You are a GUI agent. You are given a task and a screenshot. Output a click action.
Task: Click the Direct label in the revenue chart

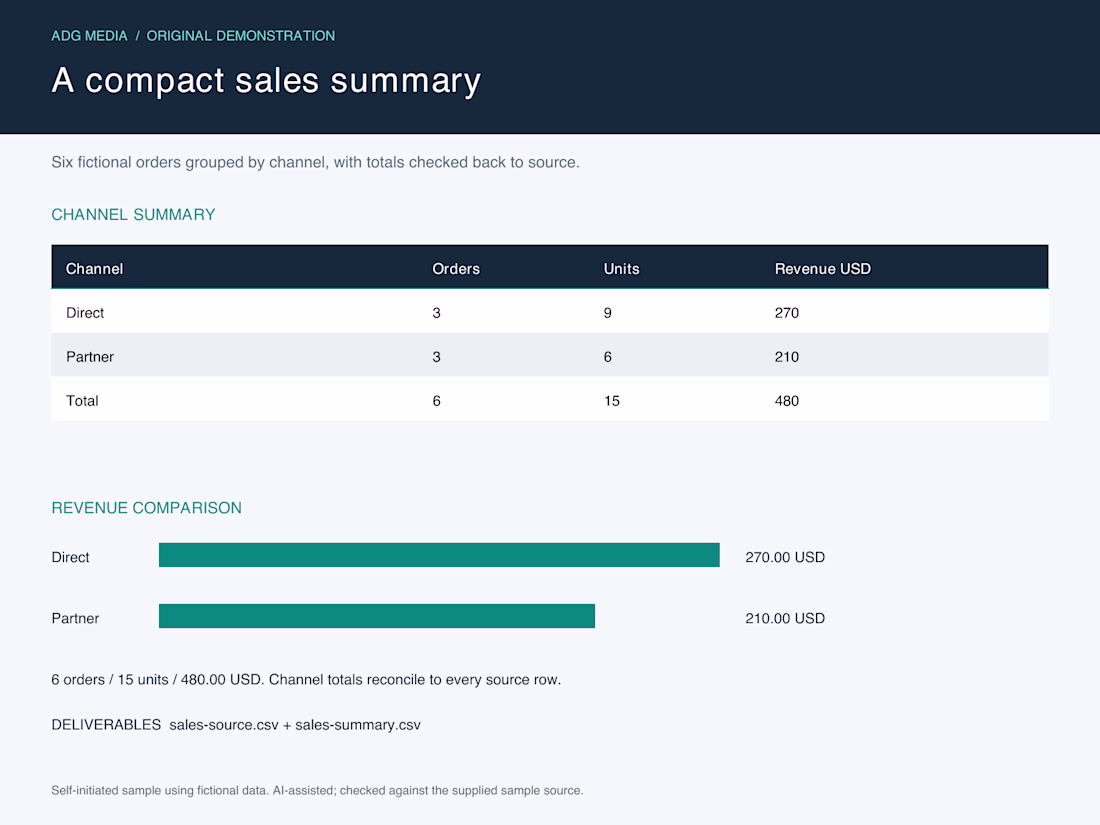coord(70,557)
